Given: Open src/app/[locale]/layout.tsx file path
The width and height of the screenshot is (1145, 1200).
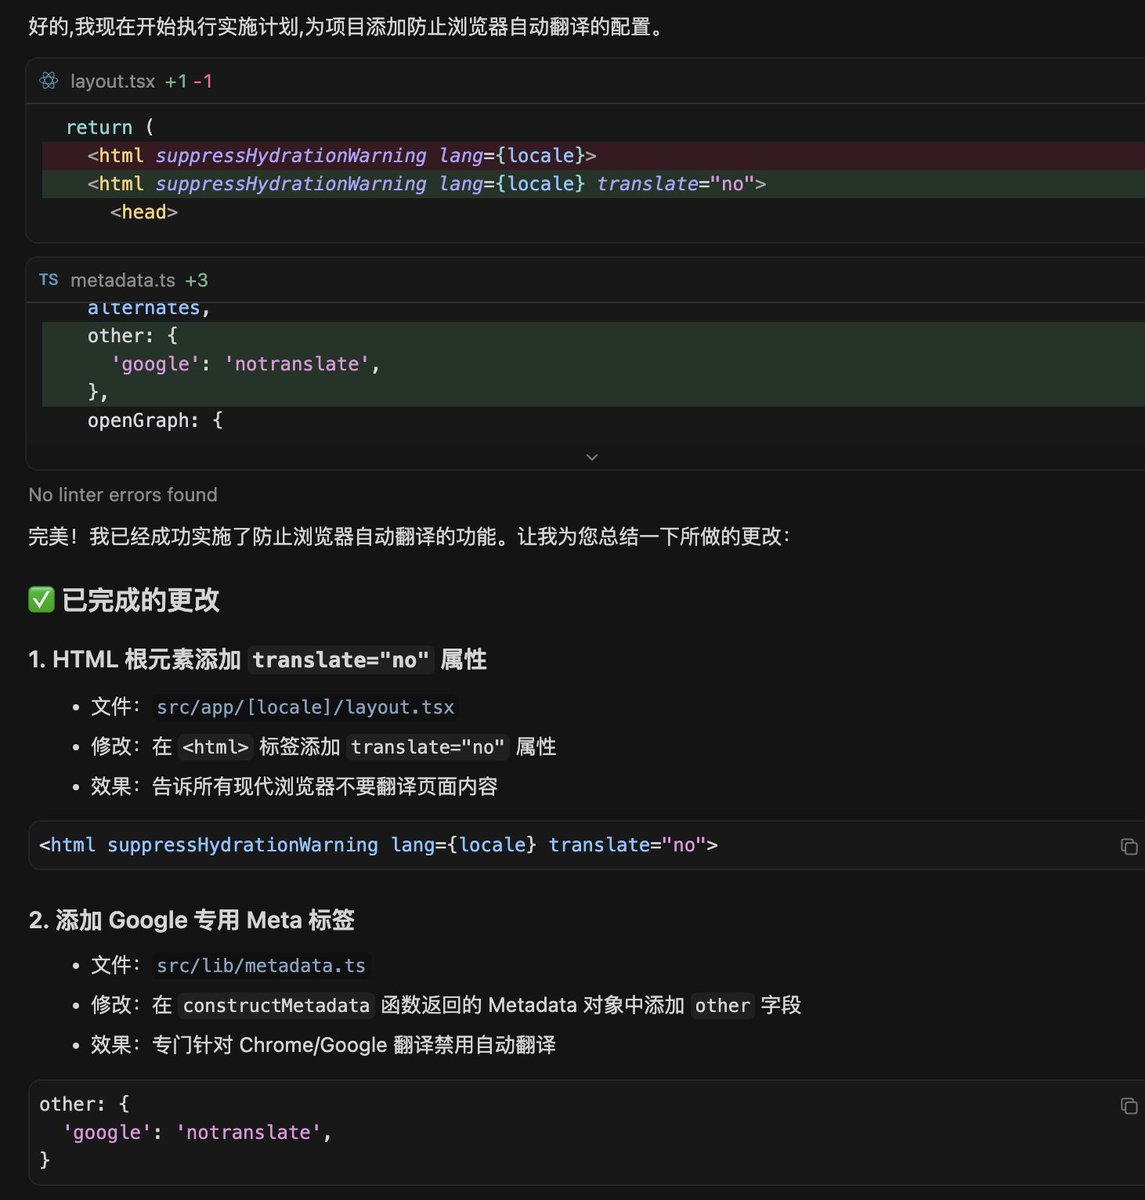Looking at the screenshot, I should [304, 707].
